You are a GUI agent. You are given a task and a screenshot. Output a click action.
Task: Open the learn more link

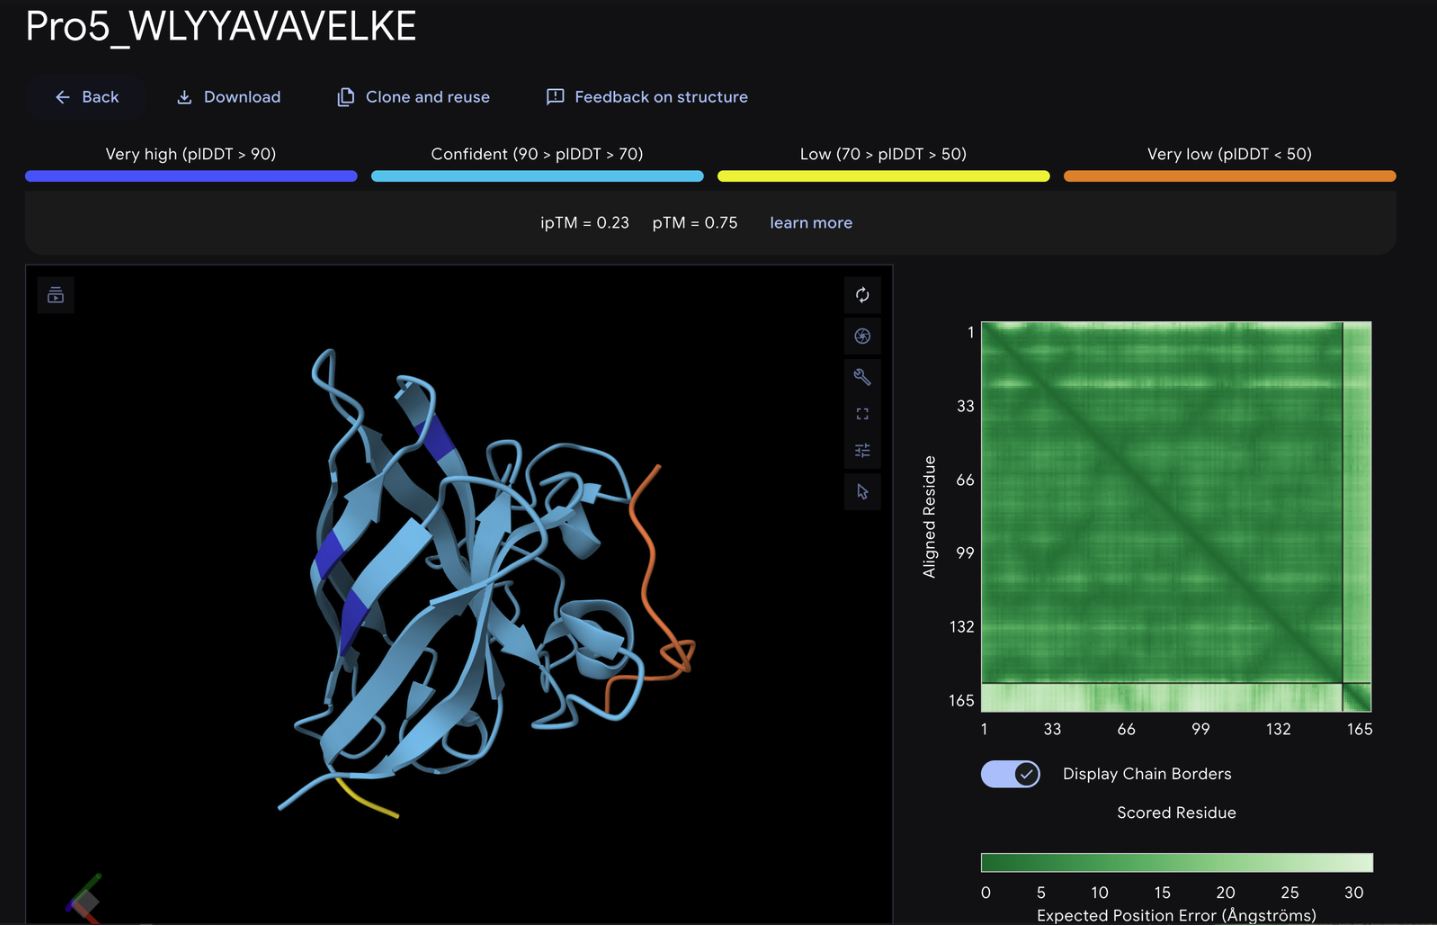pos(811,223)
